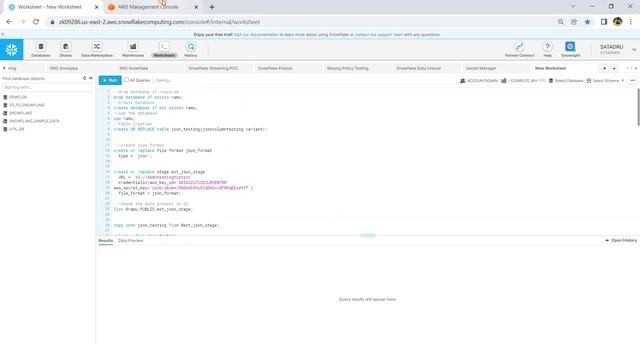Open the COMPUTE_WH warehouse selector
The image size is (640, 360).
[x=523, y=81]
